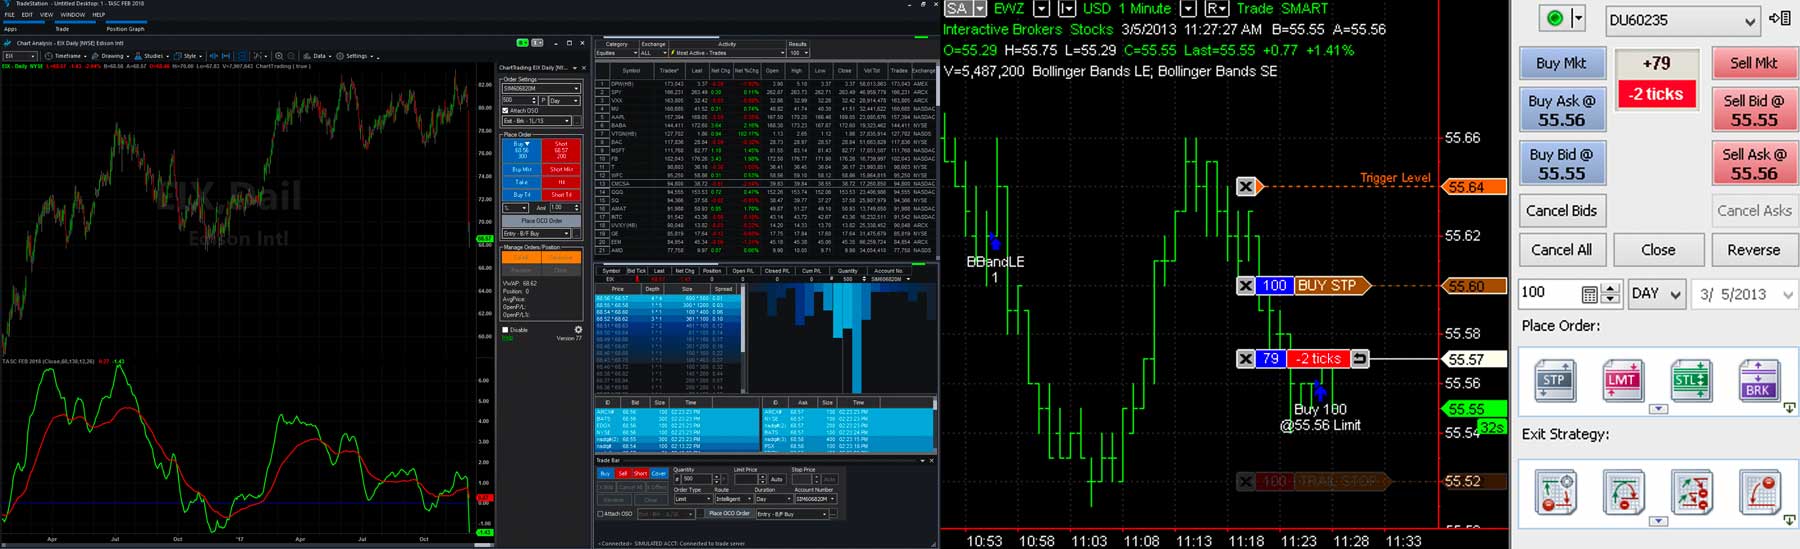The image size is (1800, 549).
Task: Open EIX symbol dropdown in chart toolbar
Action: (20, 56)
